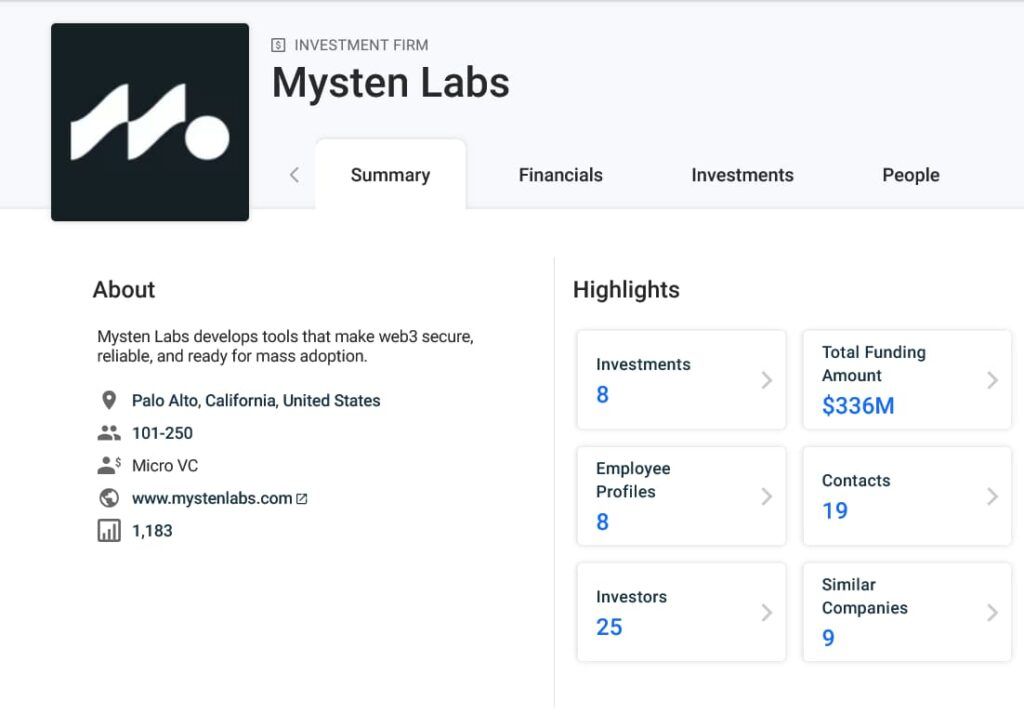The width and height of the screenshot is (1024, 714).
Task: Click the investor type person icon
Action: (109, 466)
